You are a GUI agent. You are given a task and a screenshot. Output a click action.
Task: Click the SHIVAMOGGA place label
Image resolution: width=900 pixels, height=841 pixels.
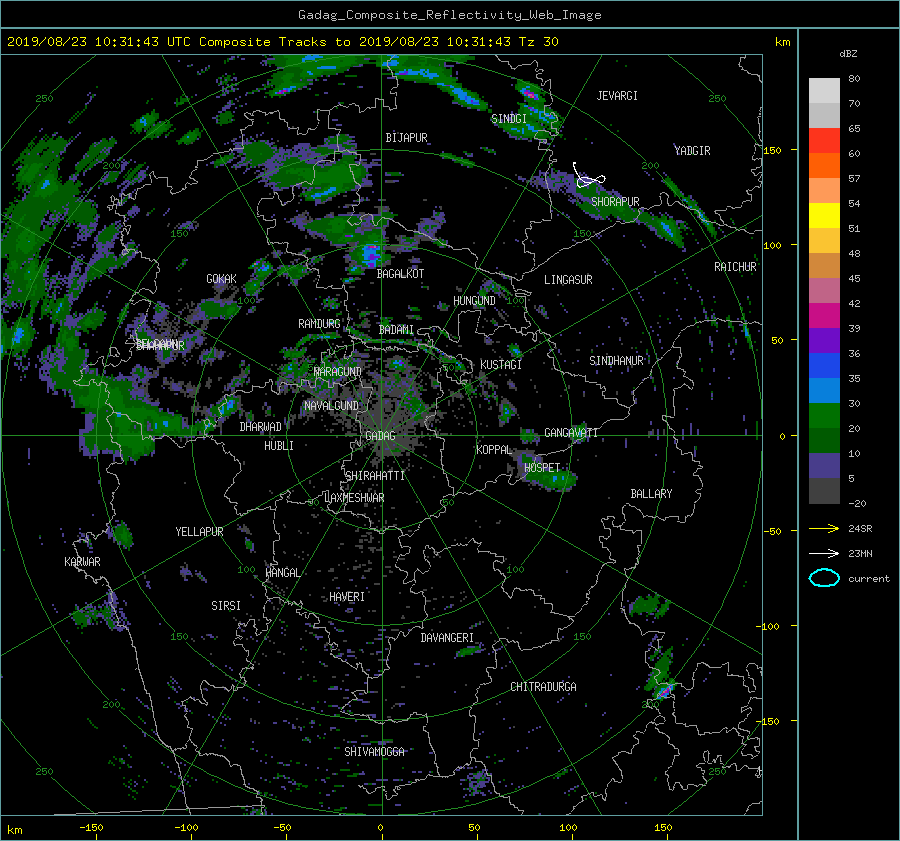point(374,752)
